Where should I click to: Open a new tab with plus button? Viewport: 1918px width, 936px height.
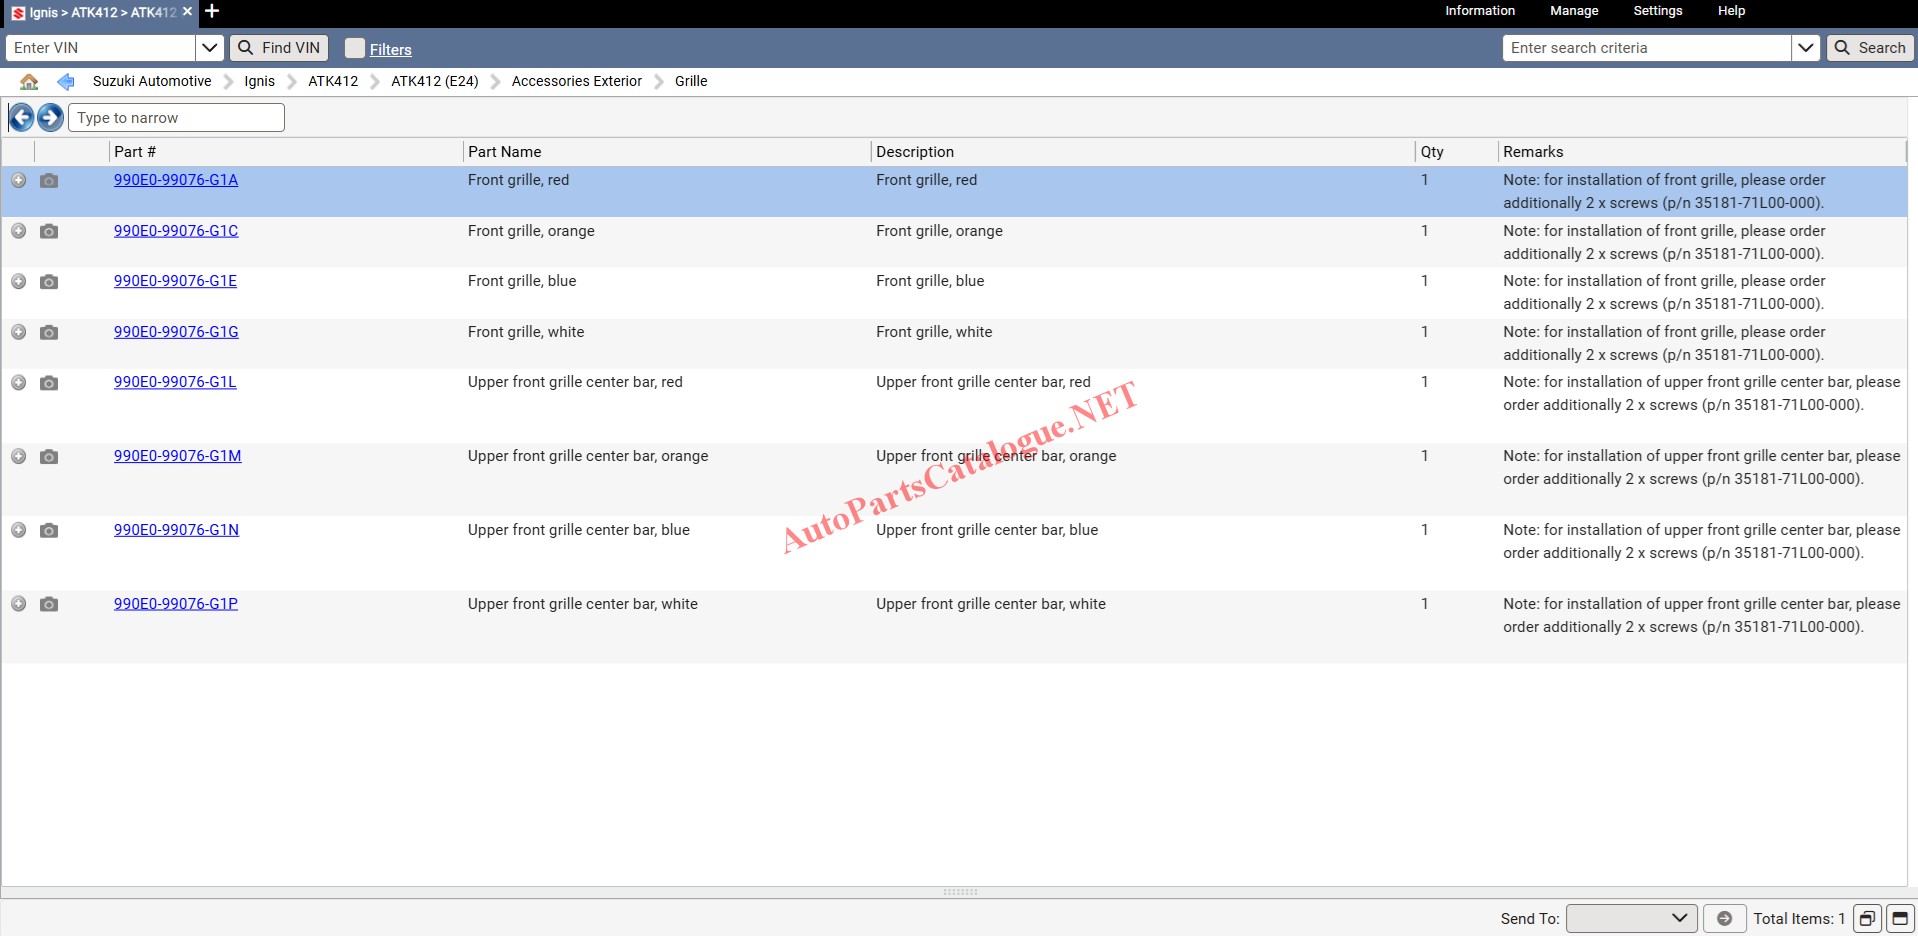212,12
